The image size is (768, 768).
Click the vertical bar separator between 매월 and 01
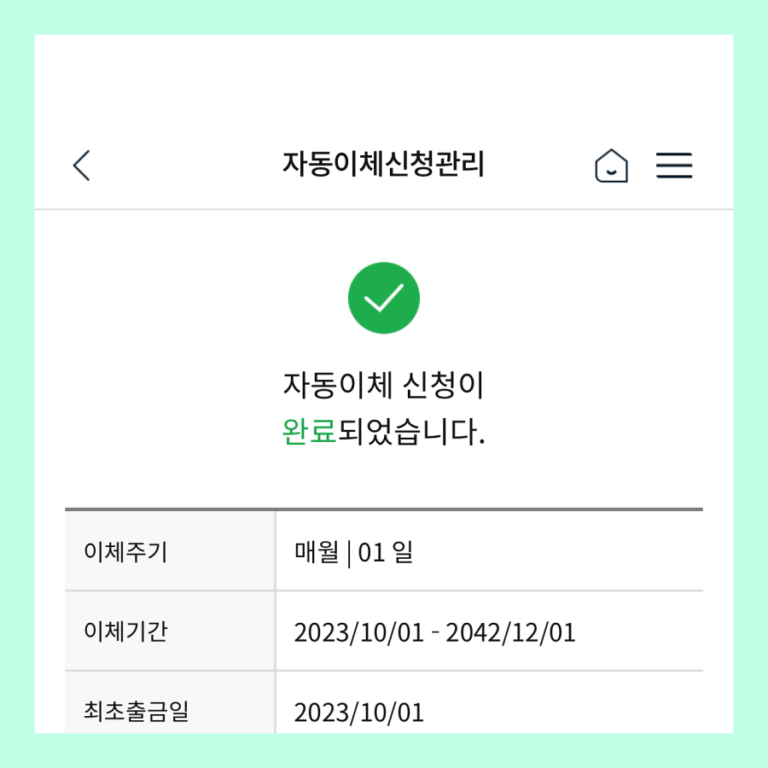click(349, 554)
